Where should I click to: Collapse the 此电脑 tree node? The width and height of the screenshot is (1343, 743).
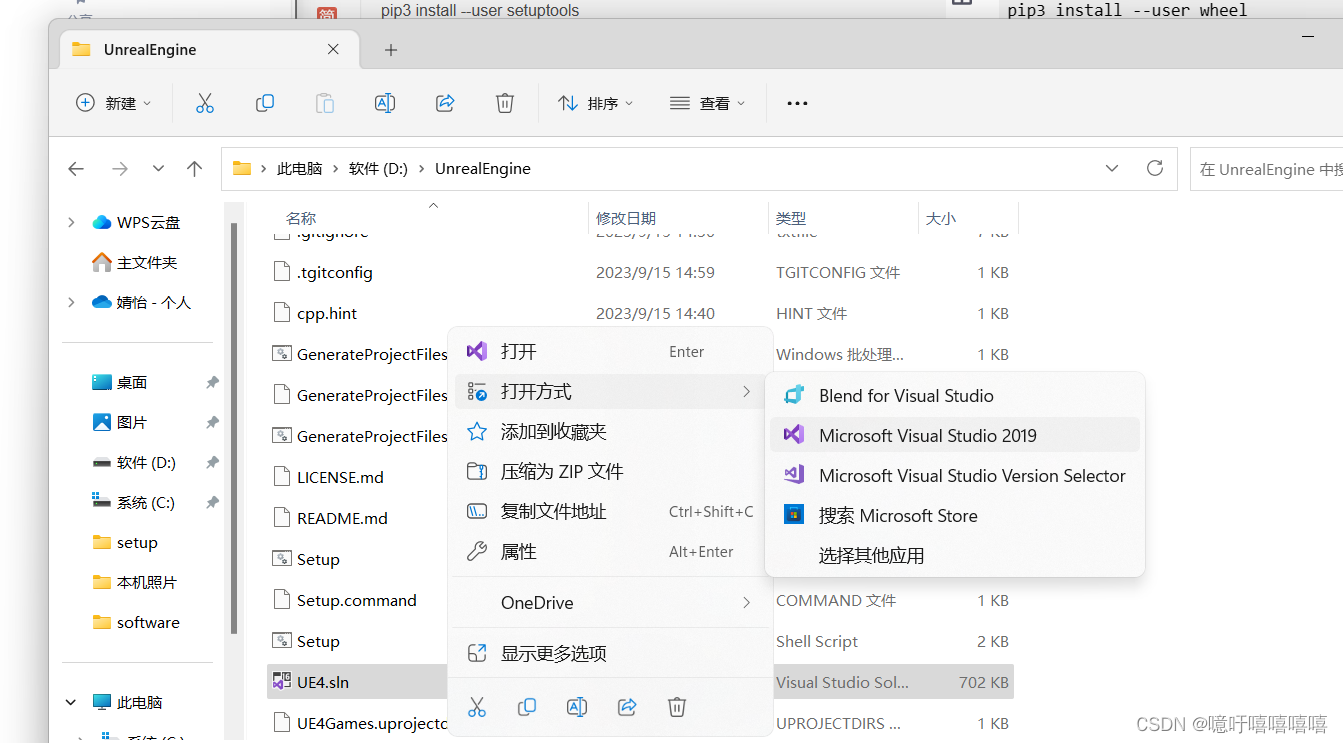point(71,702)
